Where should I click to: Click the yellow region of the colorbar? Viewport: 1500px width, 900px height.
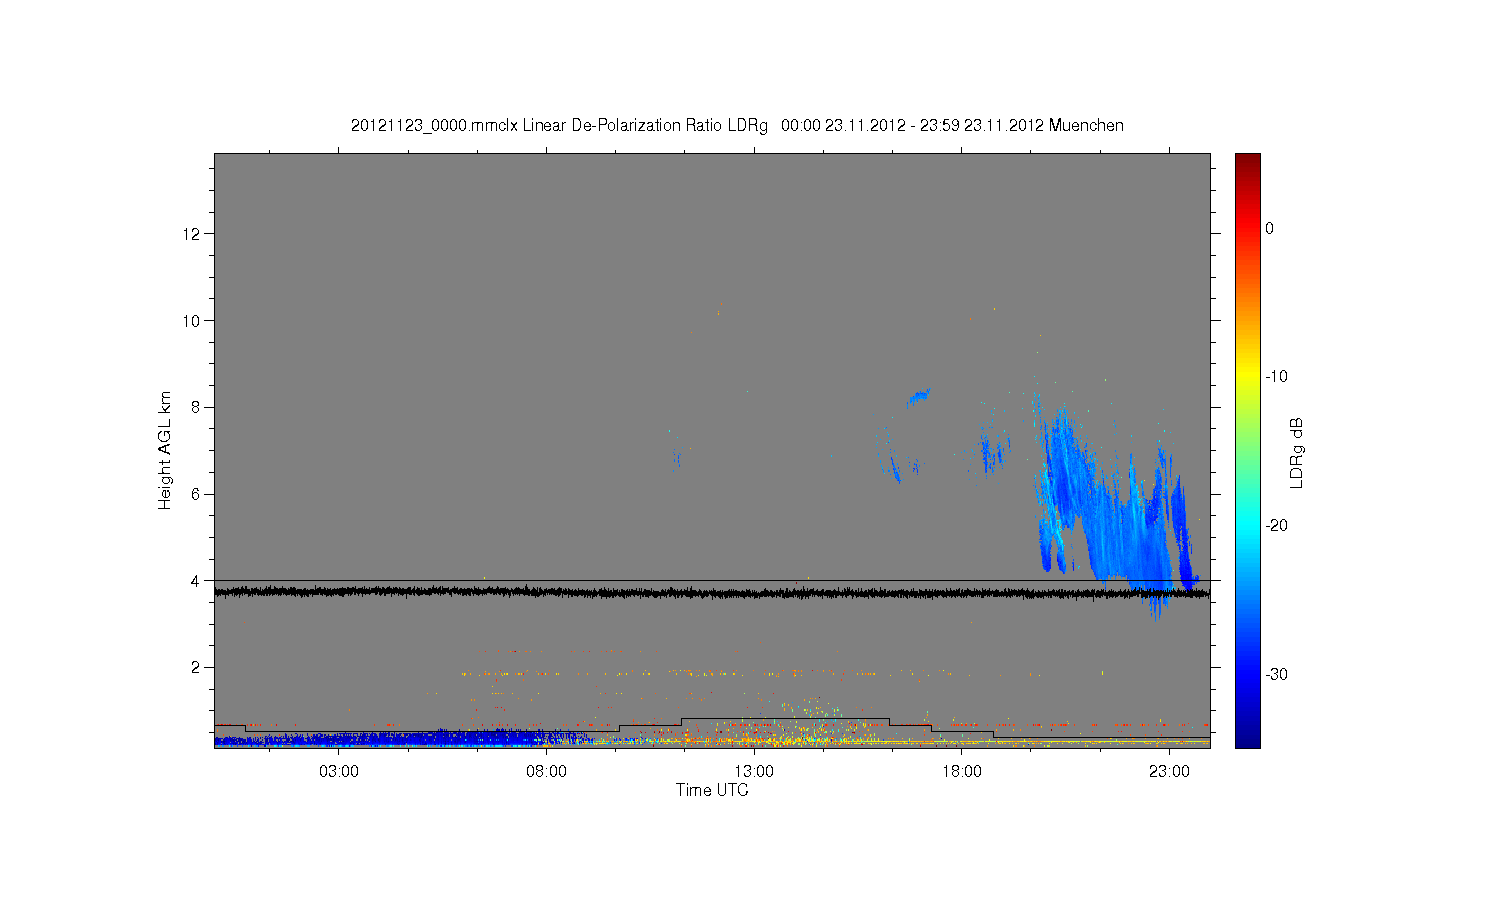click(x=1247, y=375)
